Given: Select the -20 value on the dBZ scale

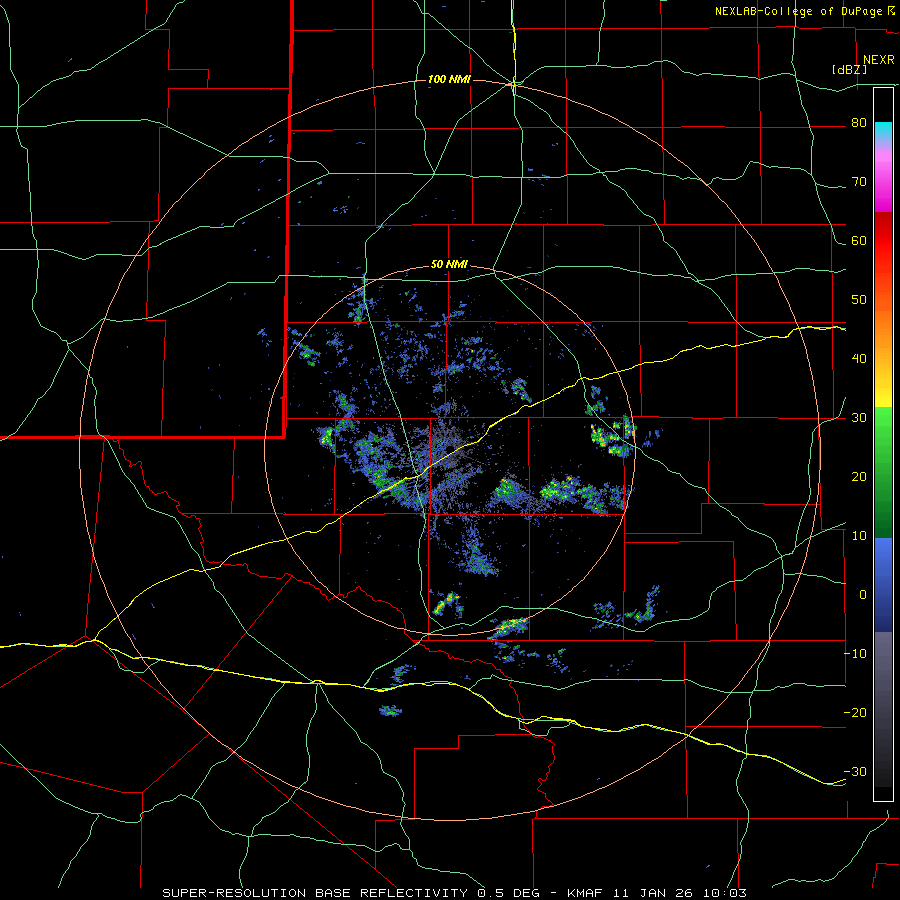Looking at the screenshot, I should (855, 713).
